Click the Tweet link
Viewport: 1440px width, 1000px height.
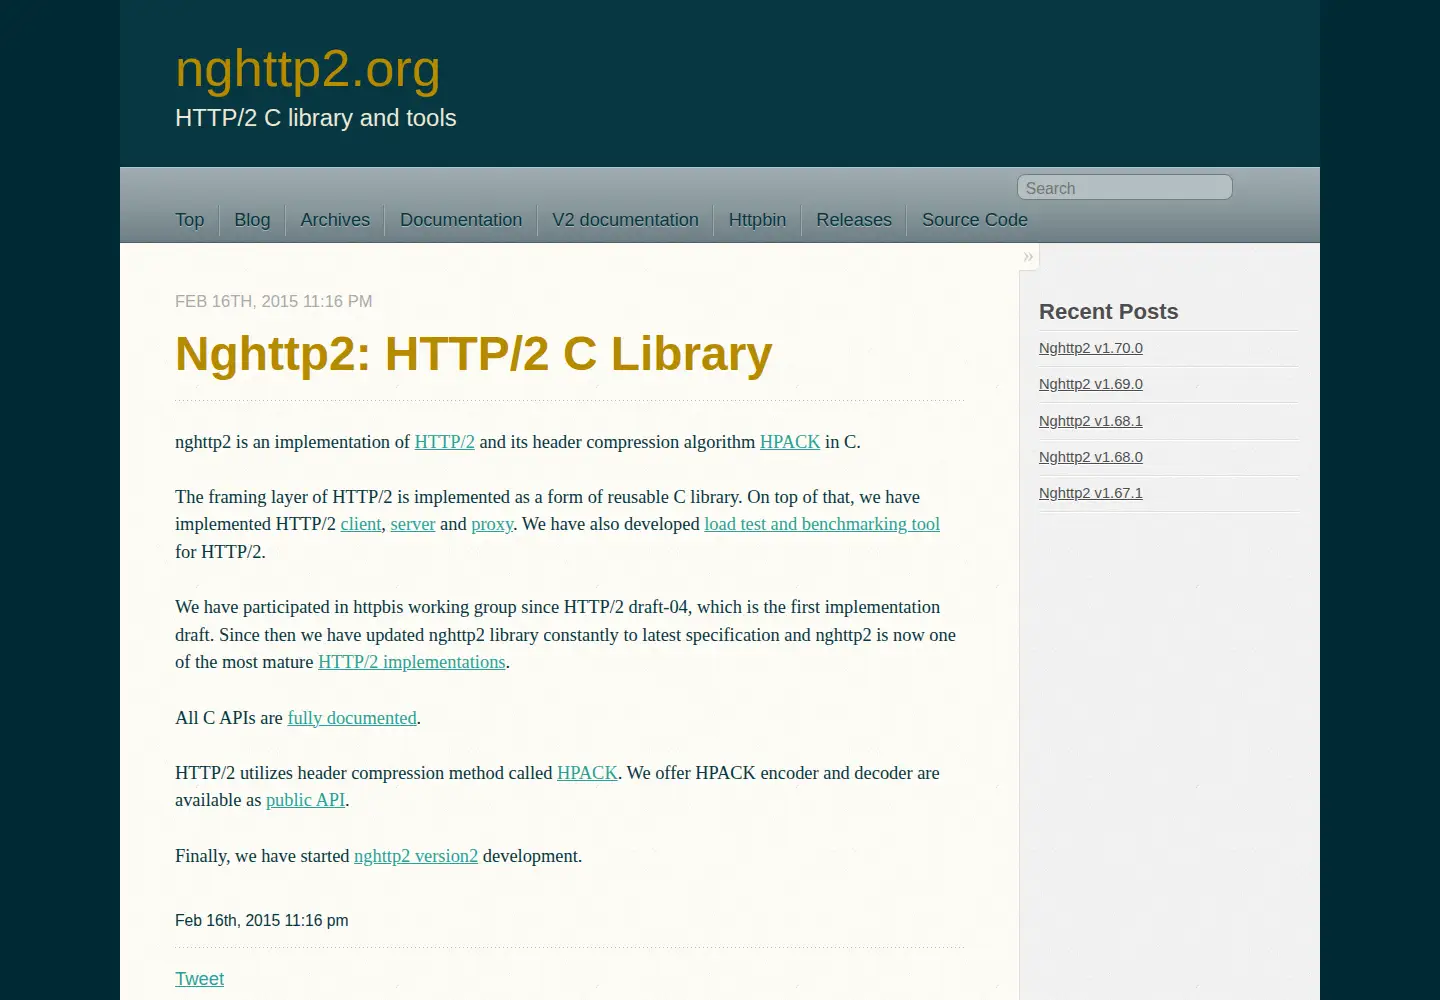[199, 979]
